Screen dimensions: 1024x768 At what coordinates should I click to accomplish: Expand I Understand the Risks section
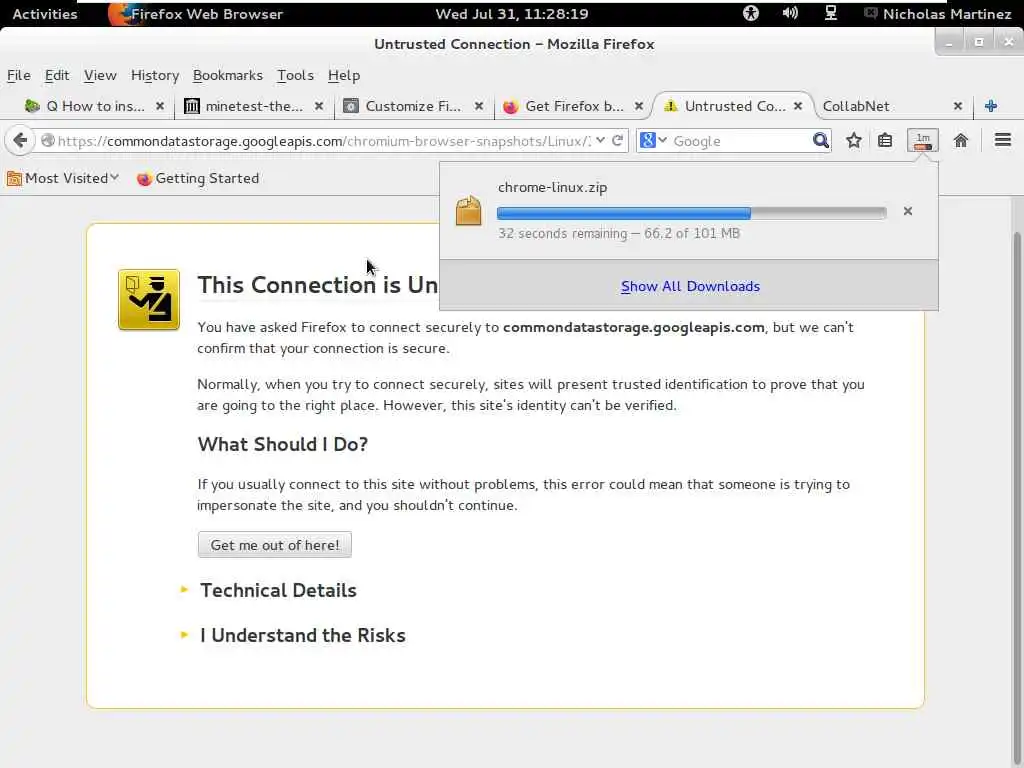pos(293,635)
